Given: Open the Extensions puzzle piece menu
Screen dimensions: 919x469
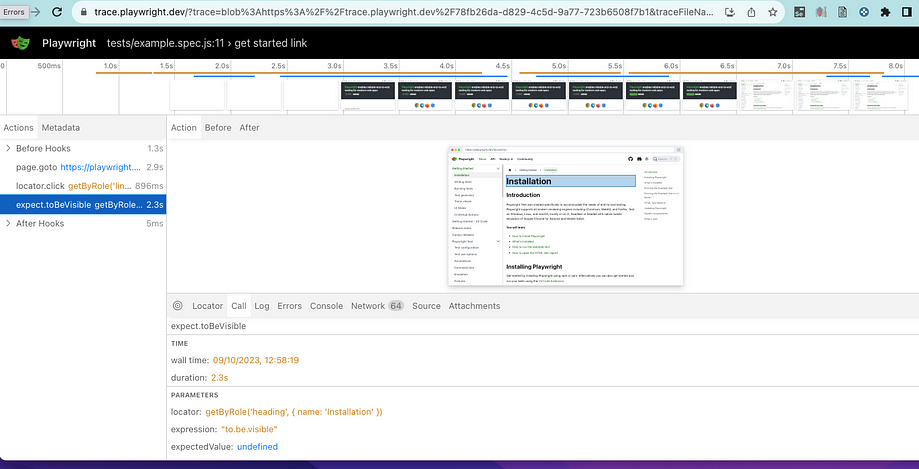Looking at the screenshot, I should pyautogui.click(x=886, y=12).
